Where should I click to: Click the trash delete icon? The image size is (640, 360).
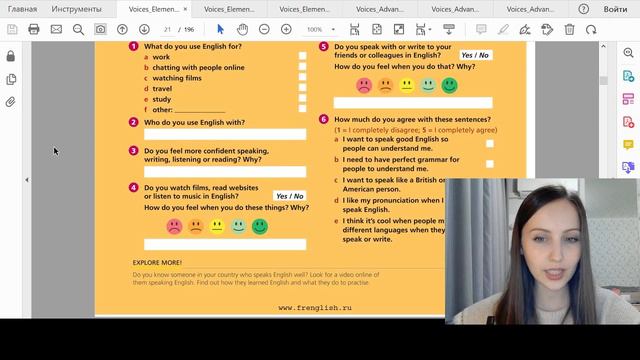tap(569, 29)
